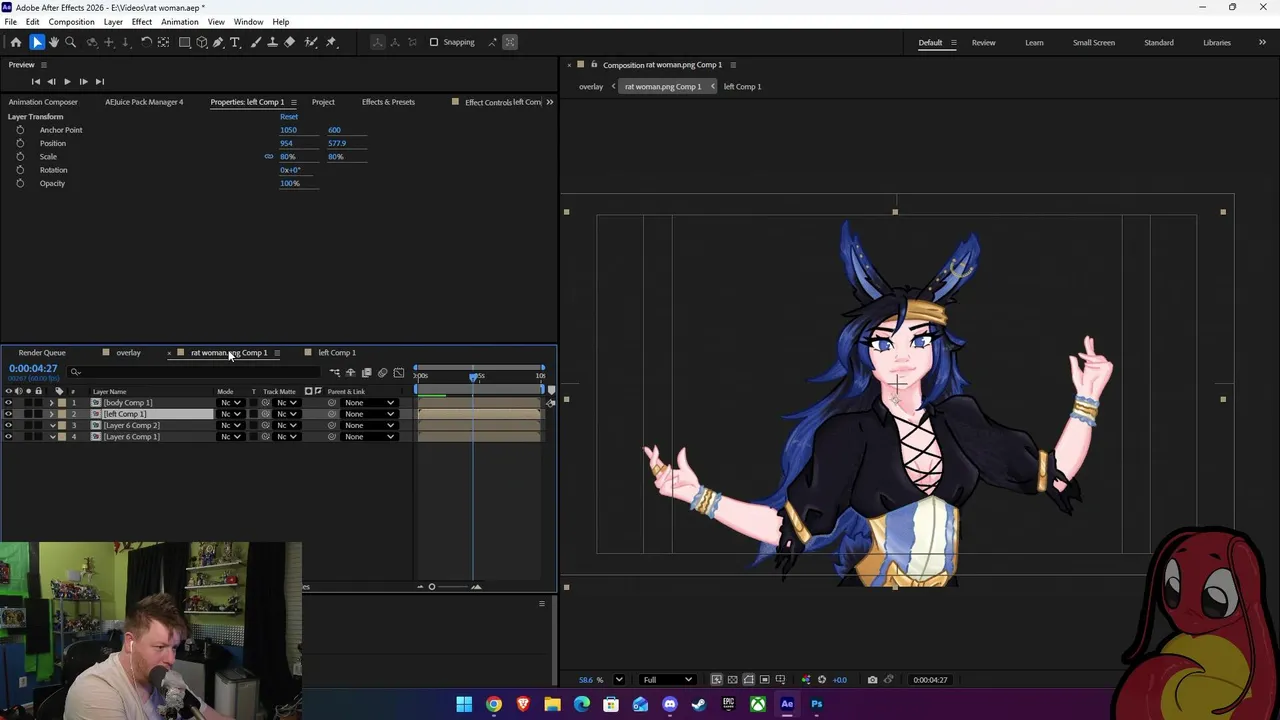This screenshot has width=1280, height=720.
Task: Click the Show Channel color icon
Action: point(805,680)
